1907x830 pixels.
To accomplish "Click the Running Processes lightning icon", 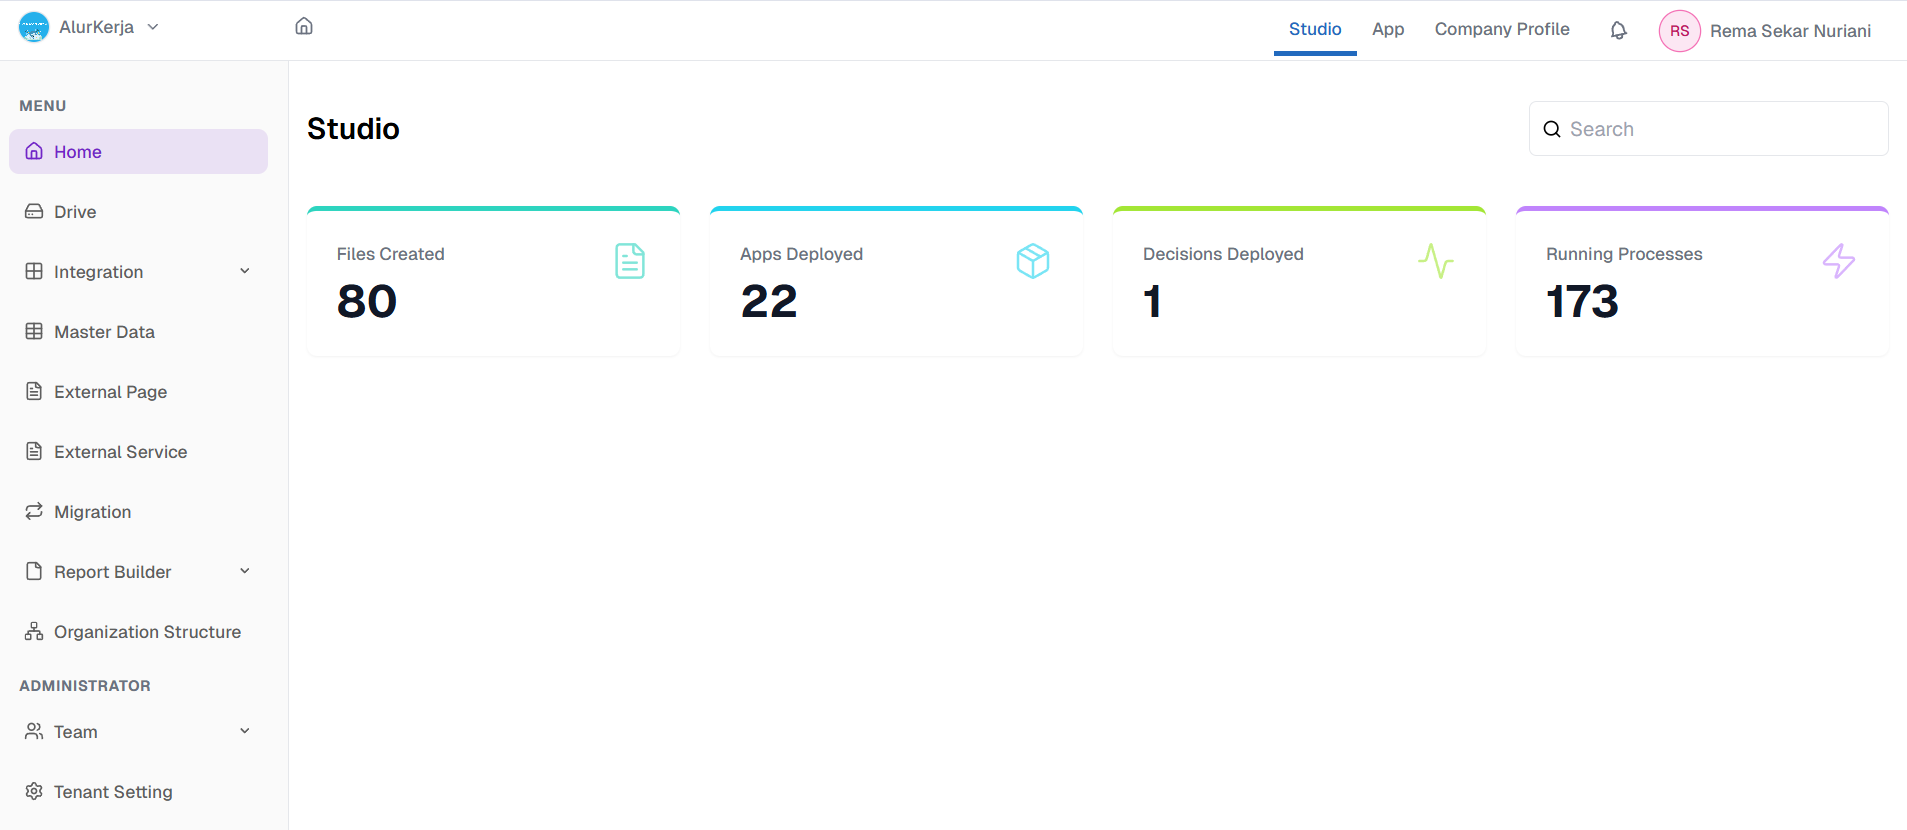I will (1838, 261).
